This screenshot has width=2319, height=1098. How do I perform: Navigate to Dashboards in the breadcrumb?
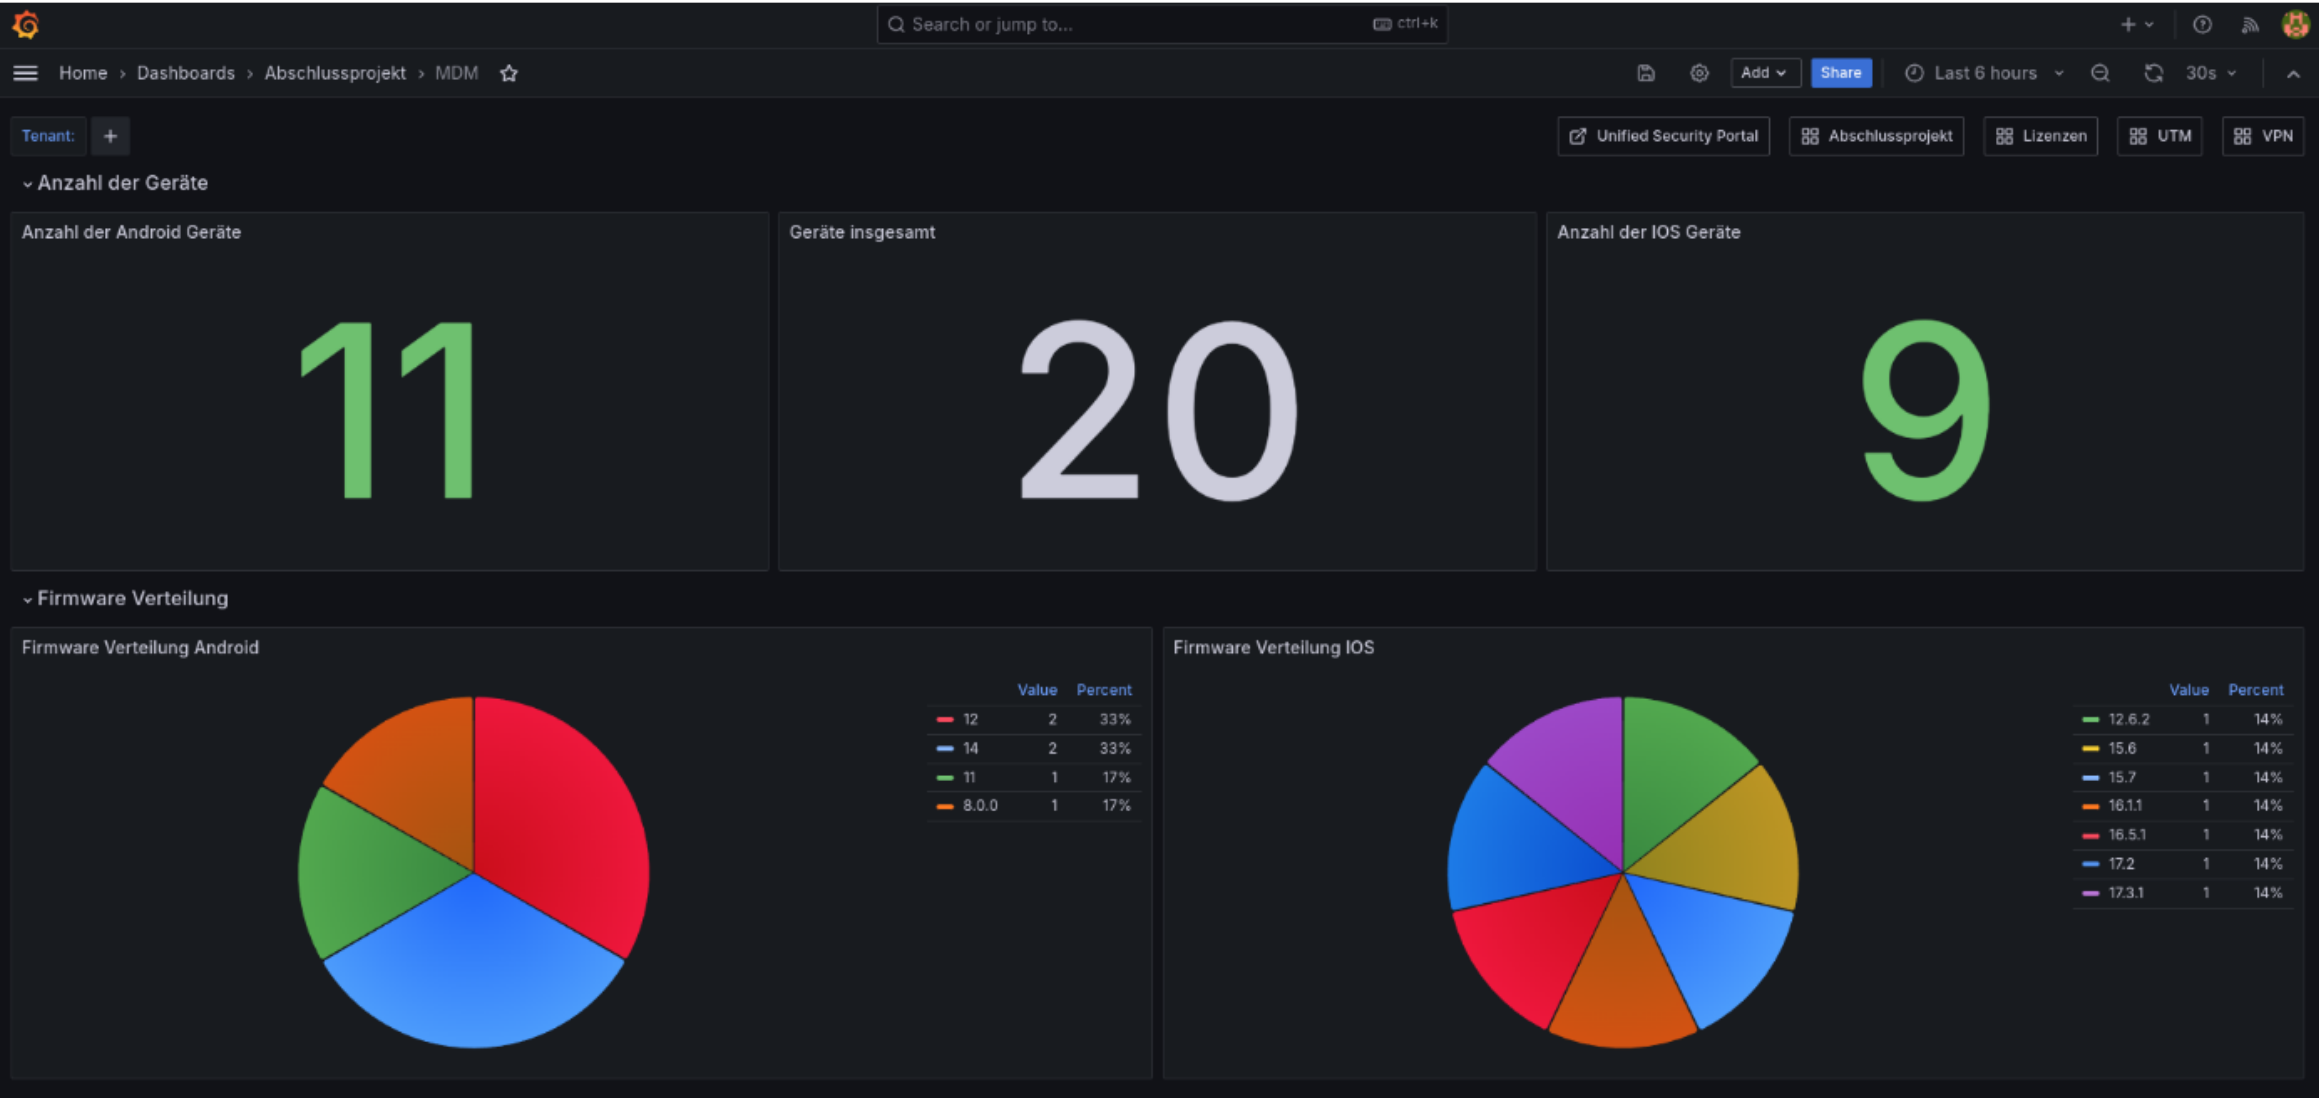[185, 72]
